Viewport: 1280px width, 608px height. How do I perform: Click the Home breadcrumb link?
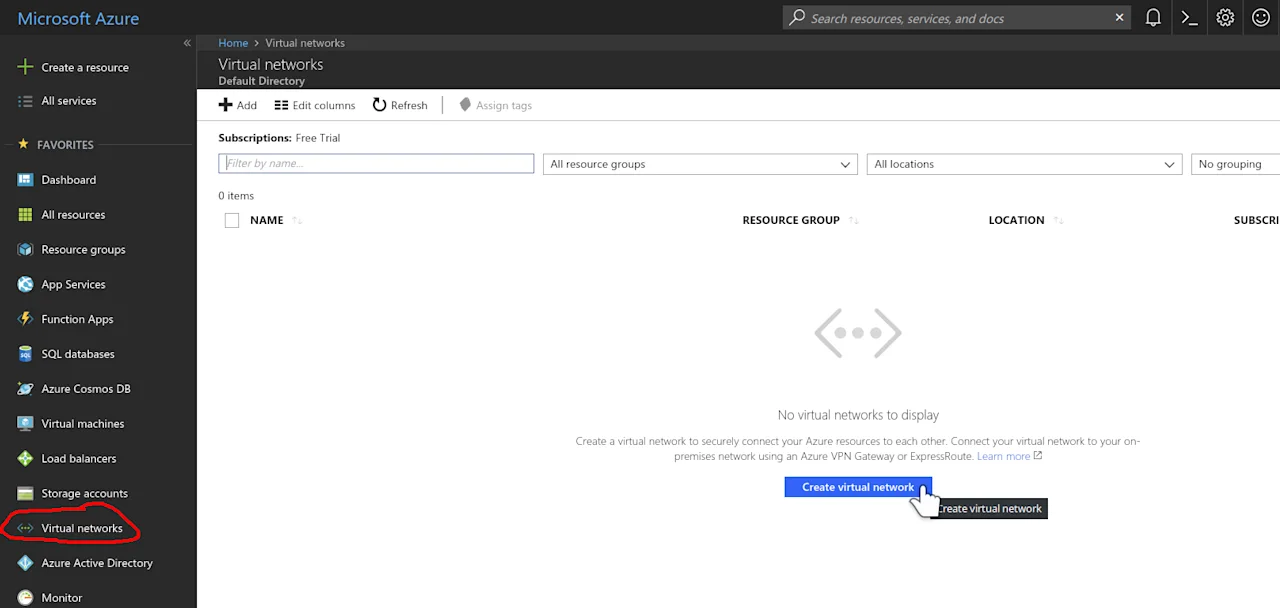tap(233, 43)
